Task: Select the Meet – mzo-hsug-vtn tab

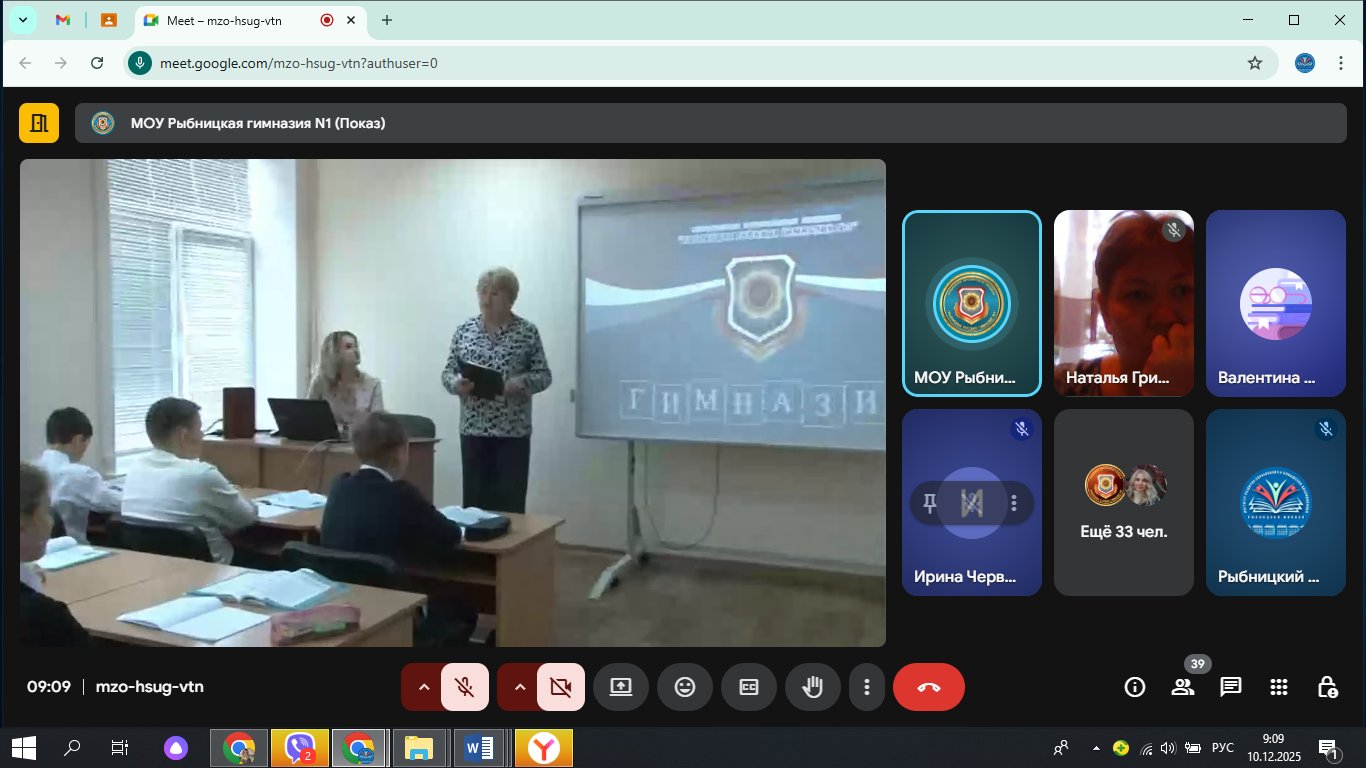Action: 230,20
